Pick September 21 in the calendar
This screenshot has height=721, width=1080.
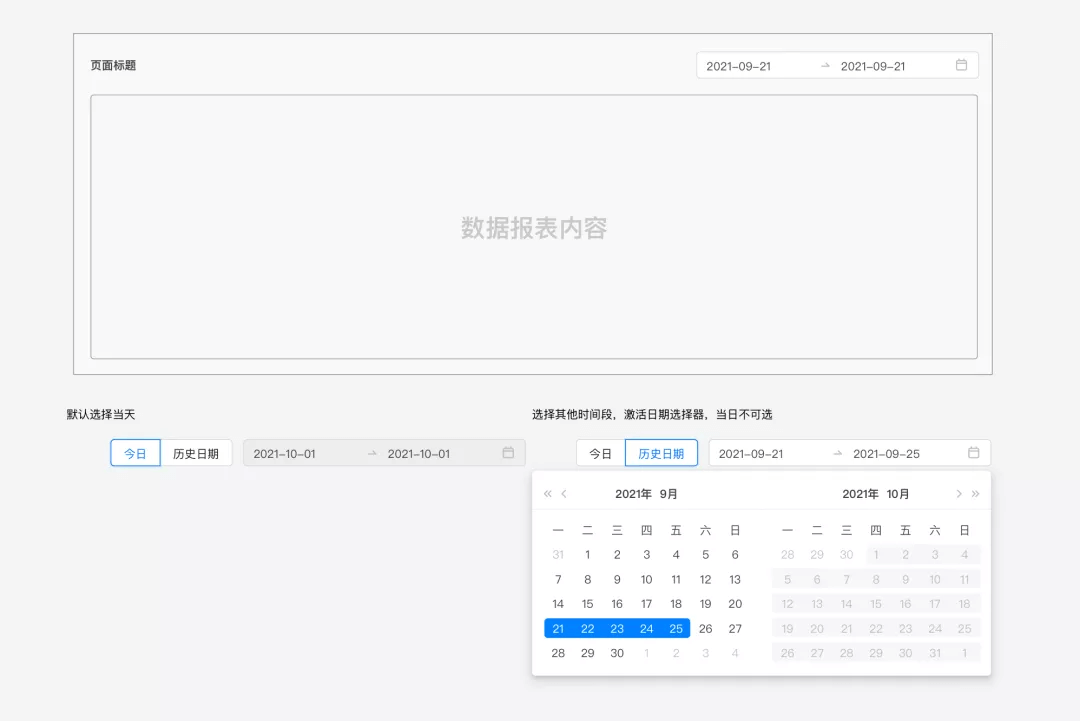pos(558,629)
